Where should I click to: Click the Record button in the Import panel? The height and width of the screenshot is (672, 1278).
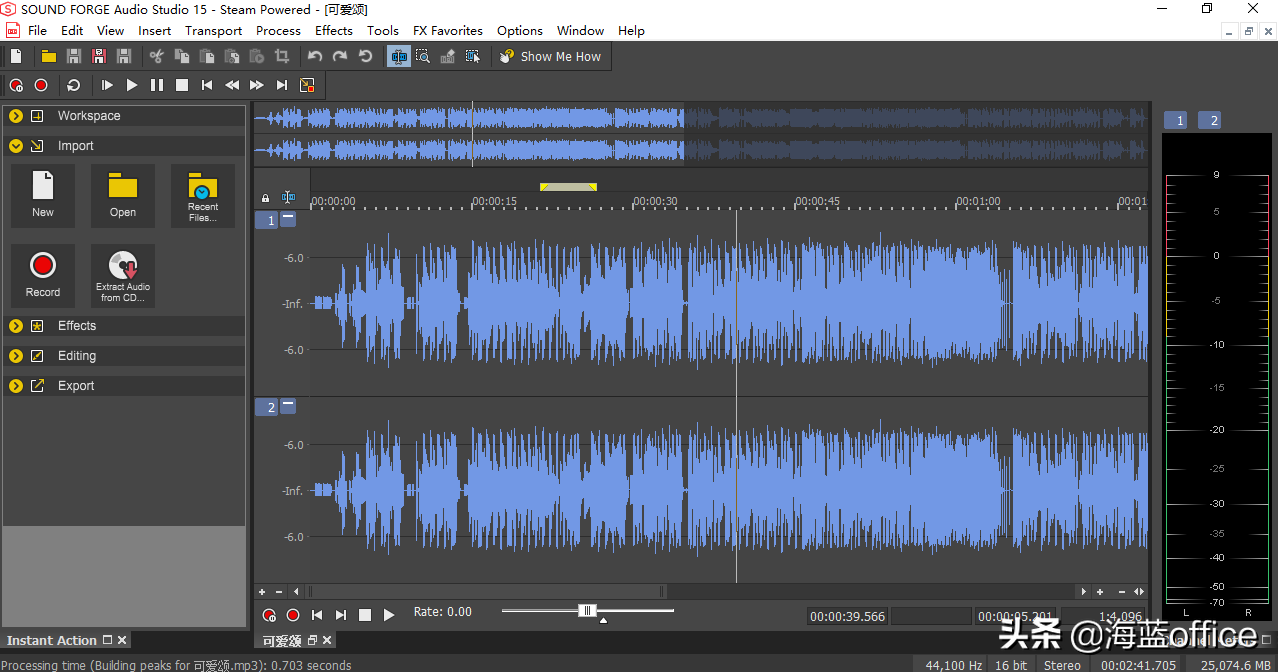(43, 275)
